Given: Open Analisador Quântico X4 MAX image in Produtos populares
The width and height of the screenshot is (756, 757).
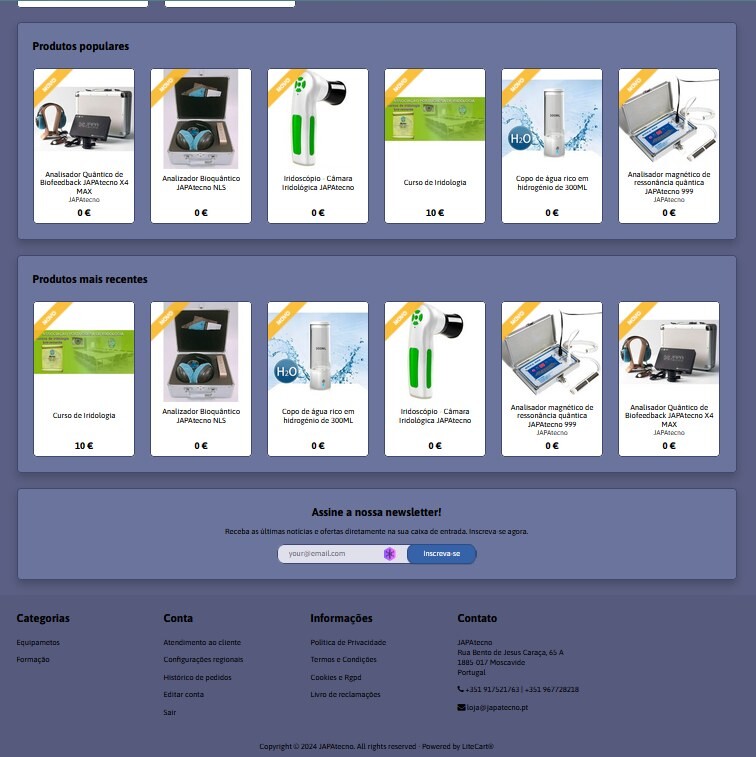Looking at the screenshot, I should coord(84,118).
